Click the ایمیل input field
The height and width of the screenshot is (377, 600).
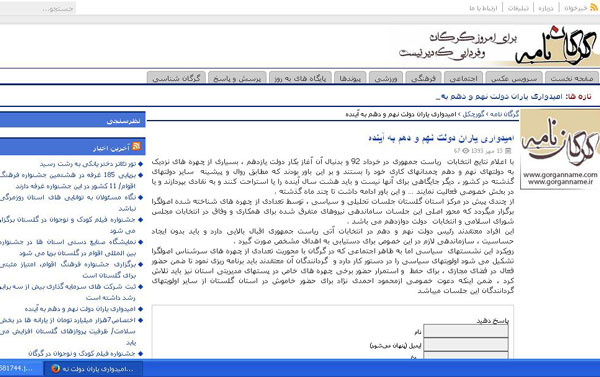click(x=466, y=344)
